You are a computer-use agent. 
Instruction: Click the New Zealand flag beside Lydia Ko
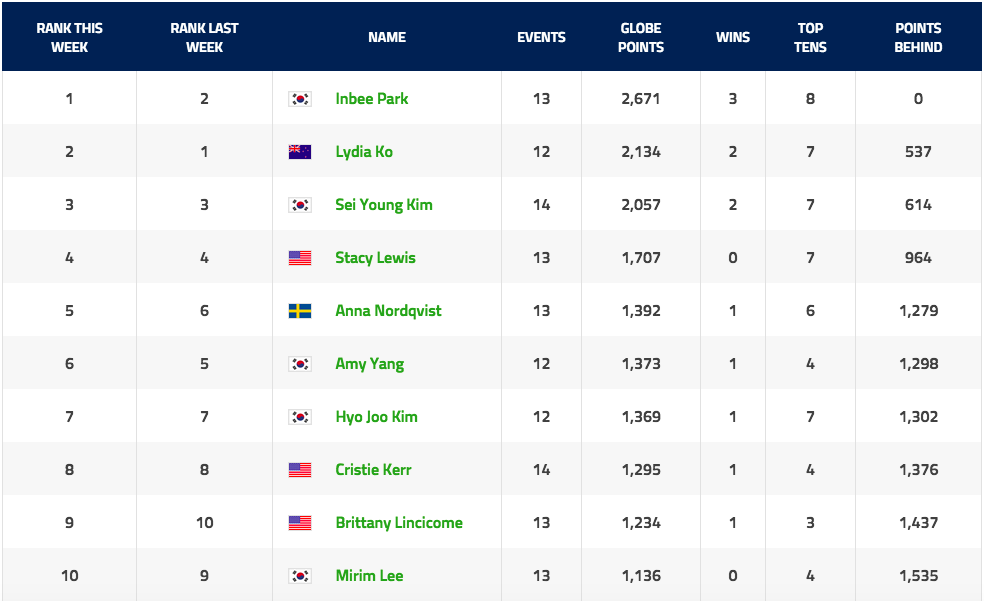(x=299, y=152)
